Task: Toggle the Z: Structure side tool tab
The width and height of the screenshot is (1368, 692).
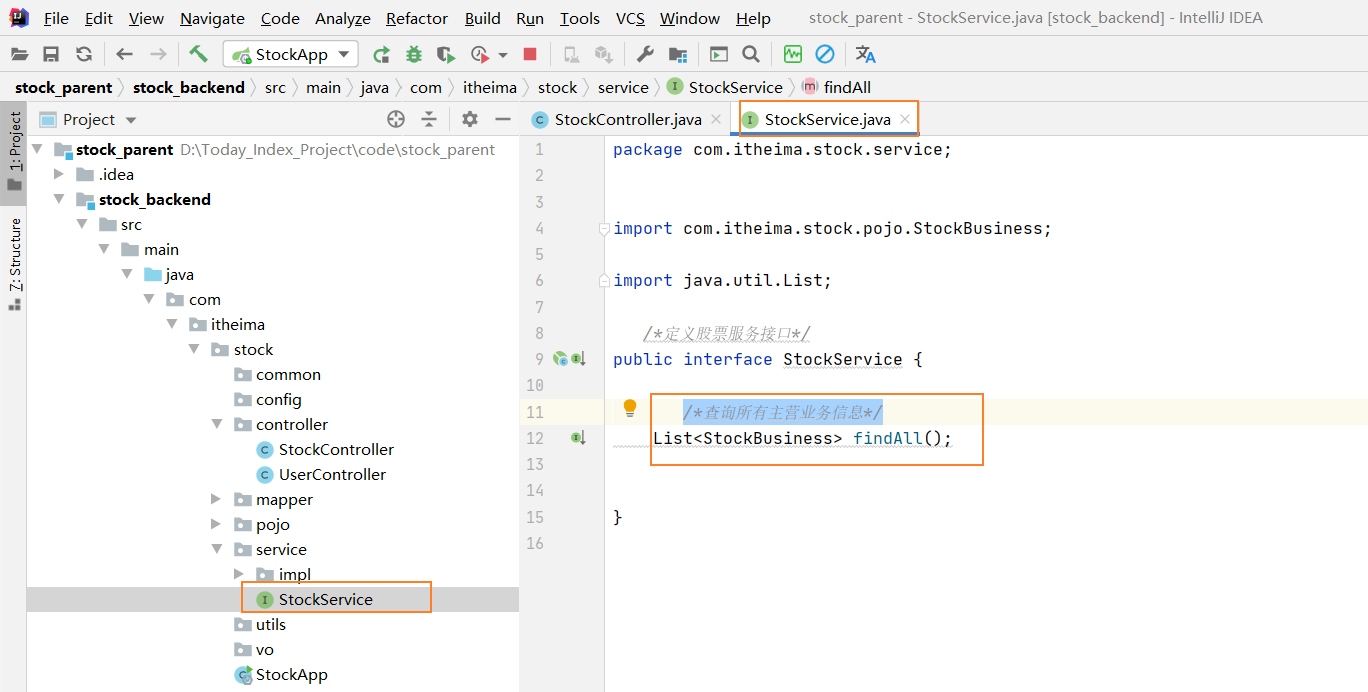Action: pyautogui.click(x=14, y=263)
